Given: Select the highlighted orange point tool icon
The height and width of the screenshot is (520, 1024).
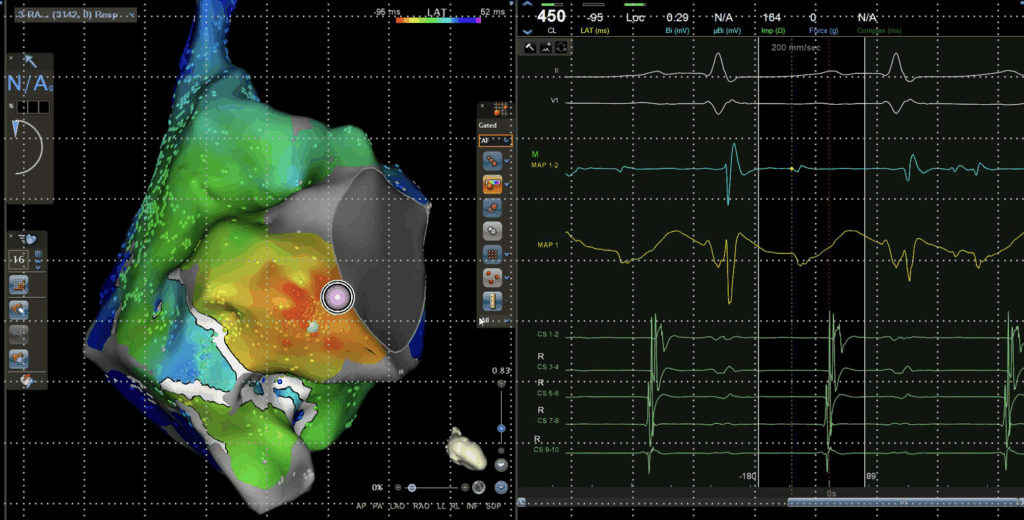Looking at the screenshot, I should click(493, 184).
